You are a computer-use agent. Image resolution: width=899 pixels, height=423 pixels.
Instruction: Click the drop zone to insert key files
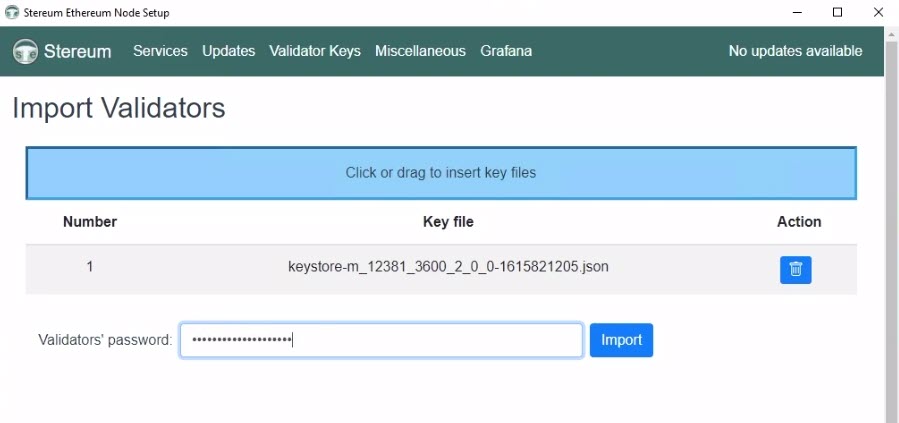[441, 173]
